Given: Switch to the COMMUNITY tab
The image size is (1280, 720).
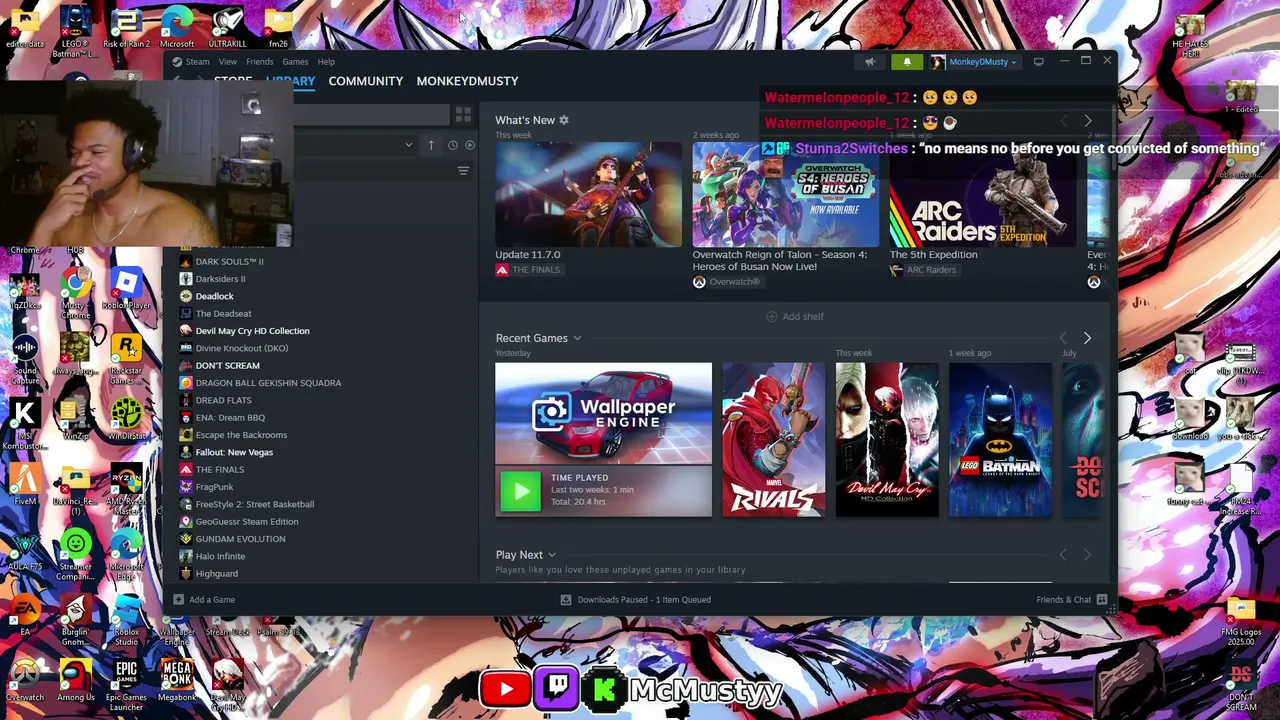Looking at the screenshot, I should [366, 81].
